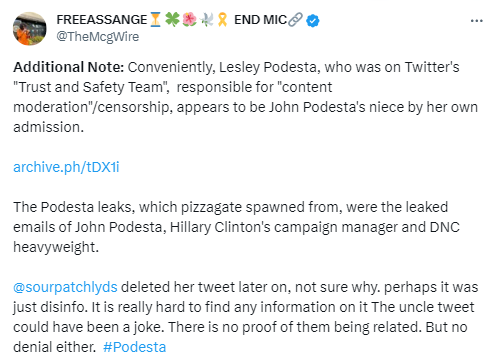Open the #Podesta hashtag
The height and width of the screenshot is (364, 497).
coord(134,347)
